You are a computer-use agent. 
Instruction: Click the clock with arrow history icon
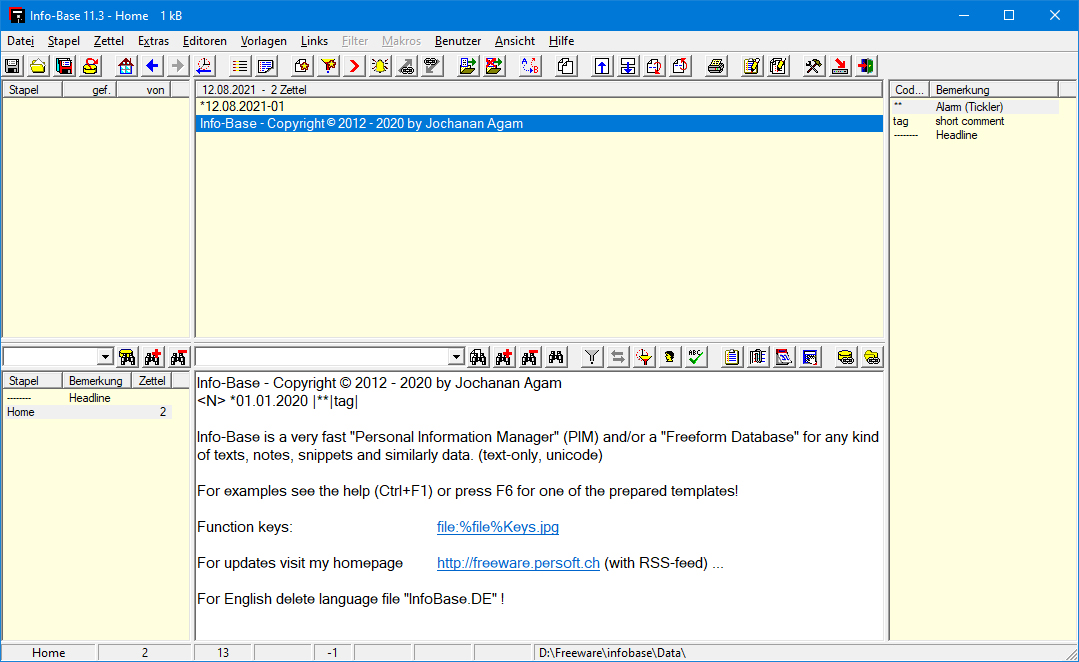pyautogui.click(x=204, y=66)
